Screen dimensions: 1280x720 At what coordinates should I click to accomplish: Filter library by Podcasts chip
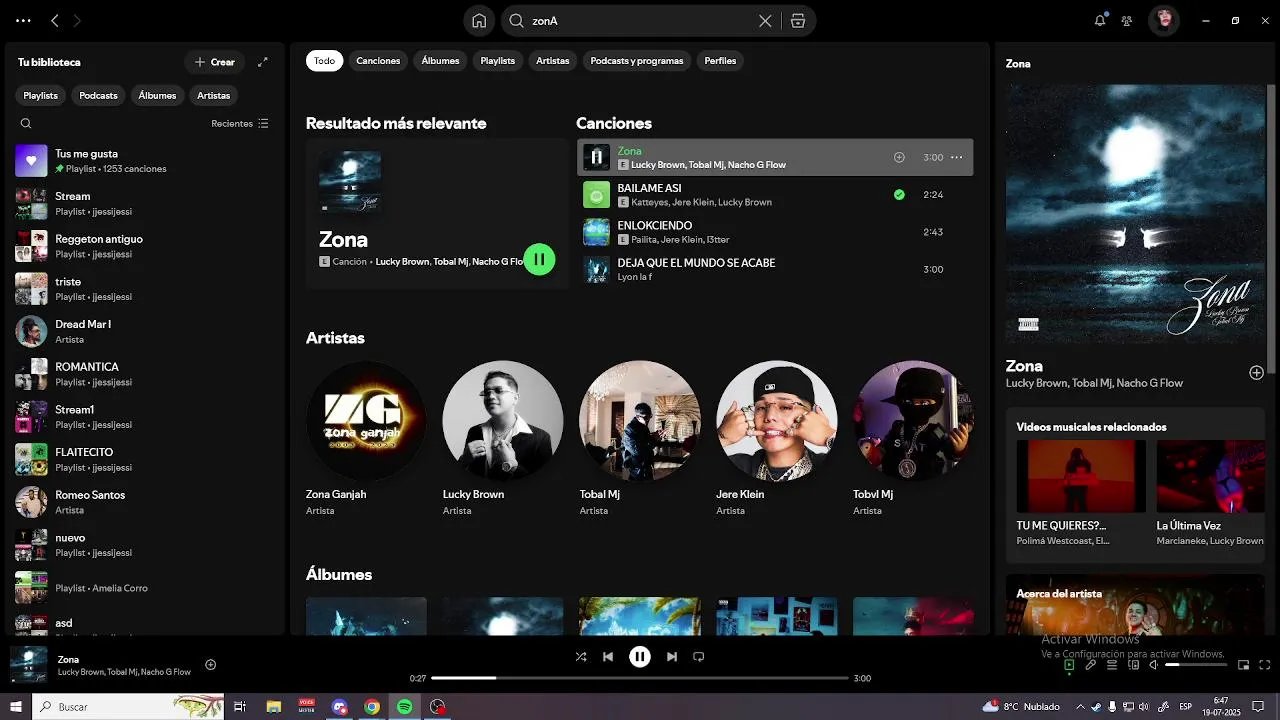98,95
